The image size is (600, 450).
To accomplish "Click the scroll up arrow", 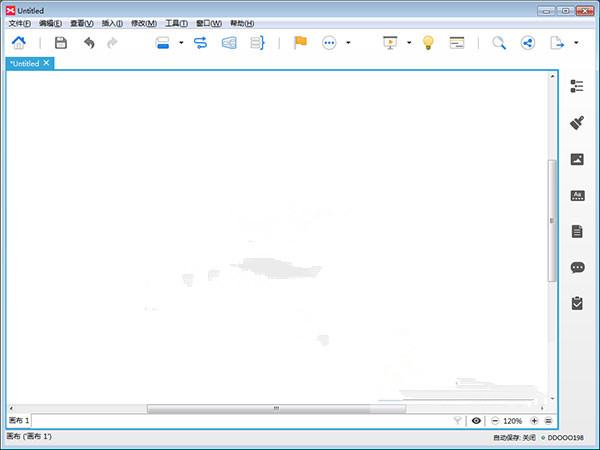I will 552,76.
